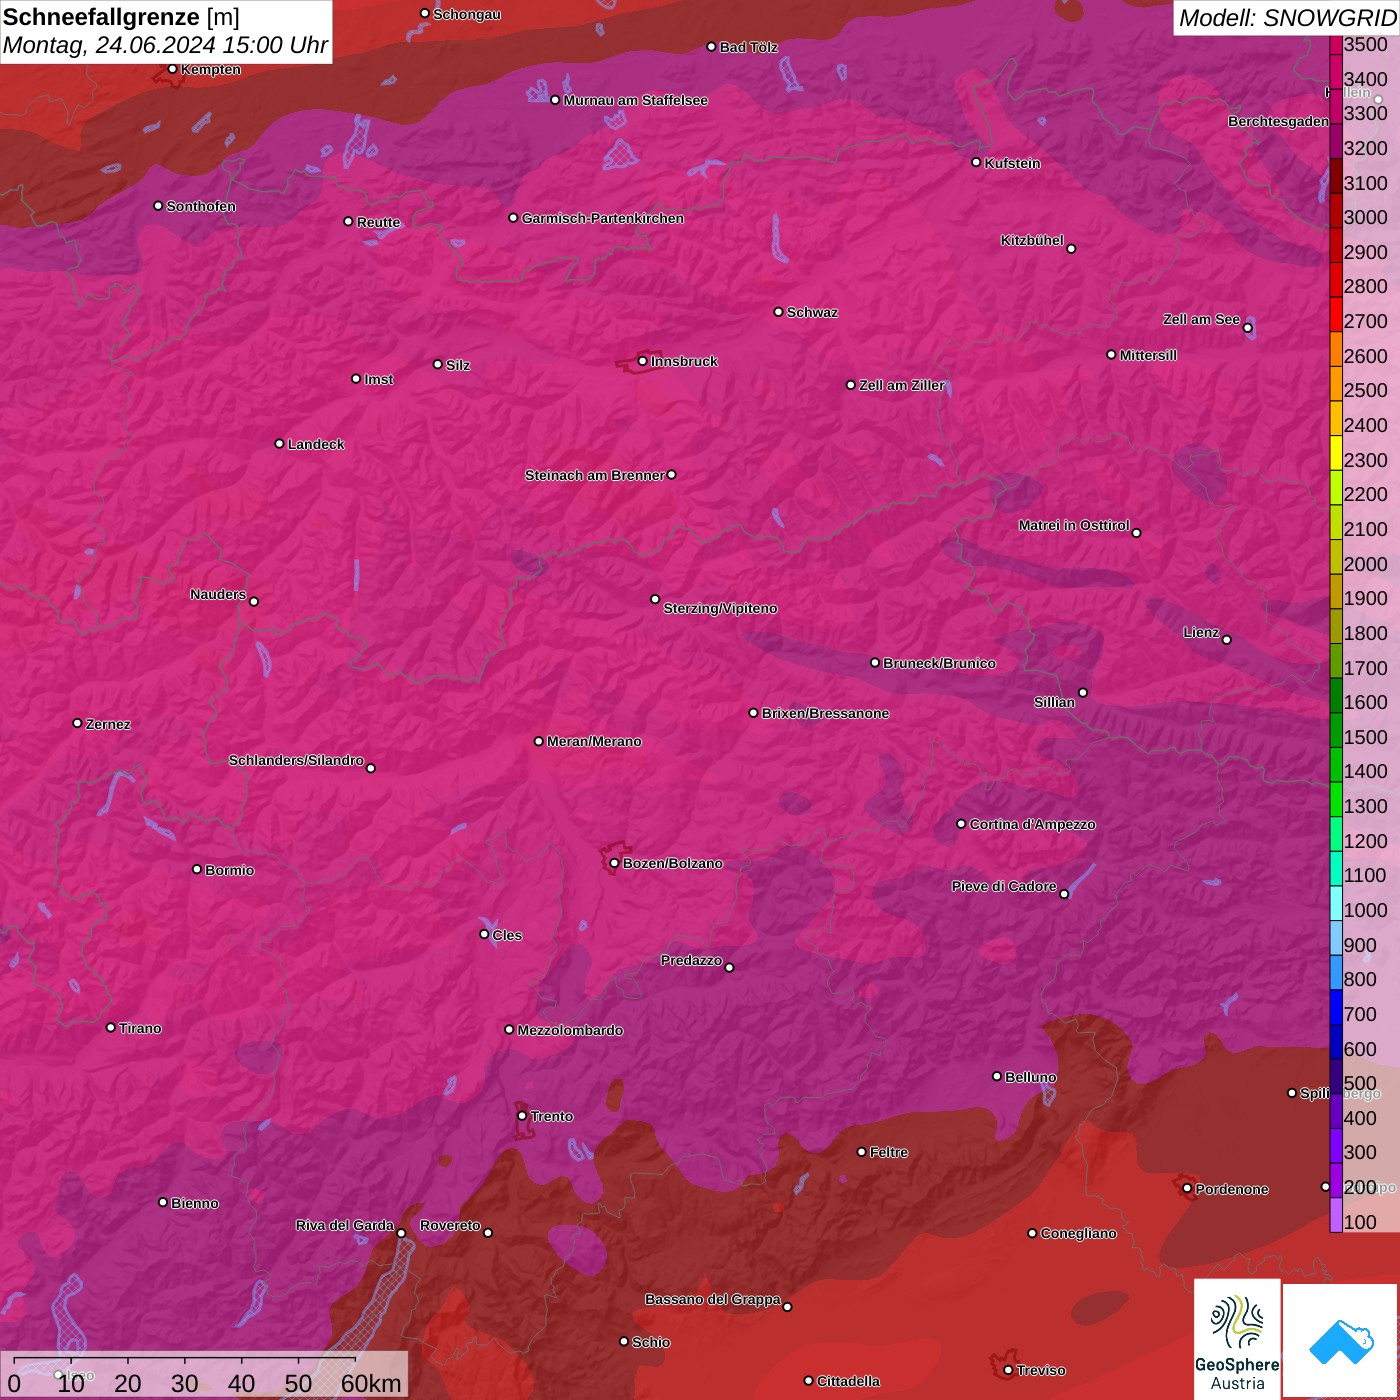Image resolution: width=1400 pixels, height=1400 pixels.
Task: Select the Innsbruck city marker dot
Action: (643, 361)
